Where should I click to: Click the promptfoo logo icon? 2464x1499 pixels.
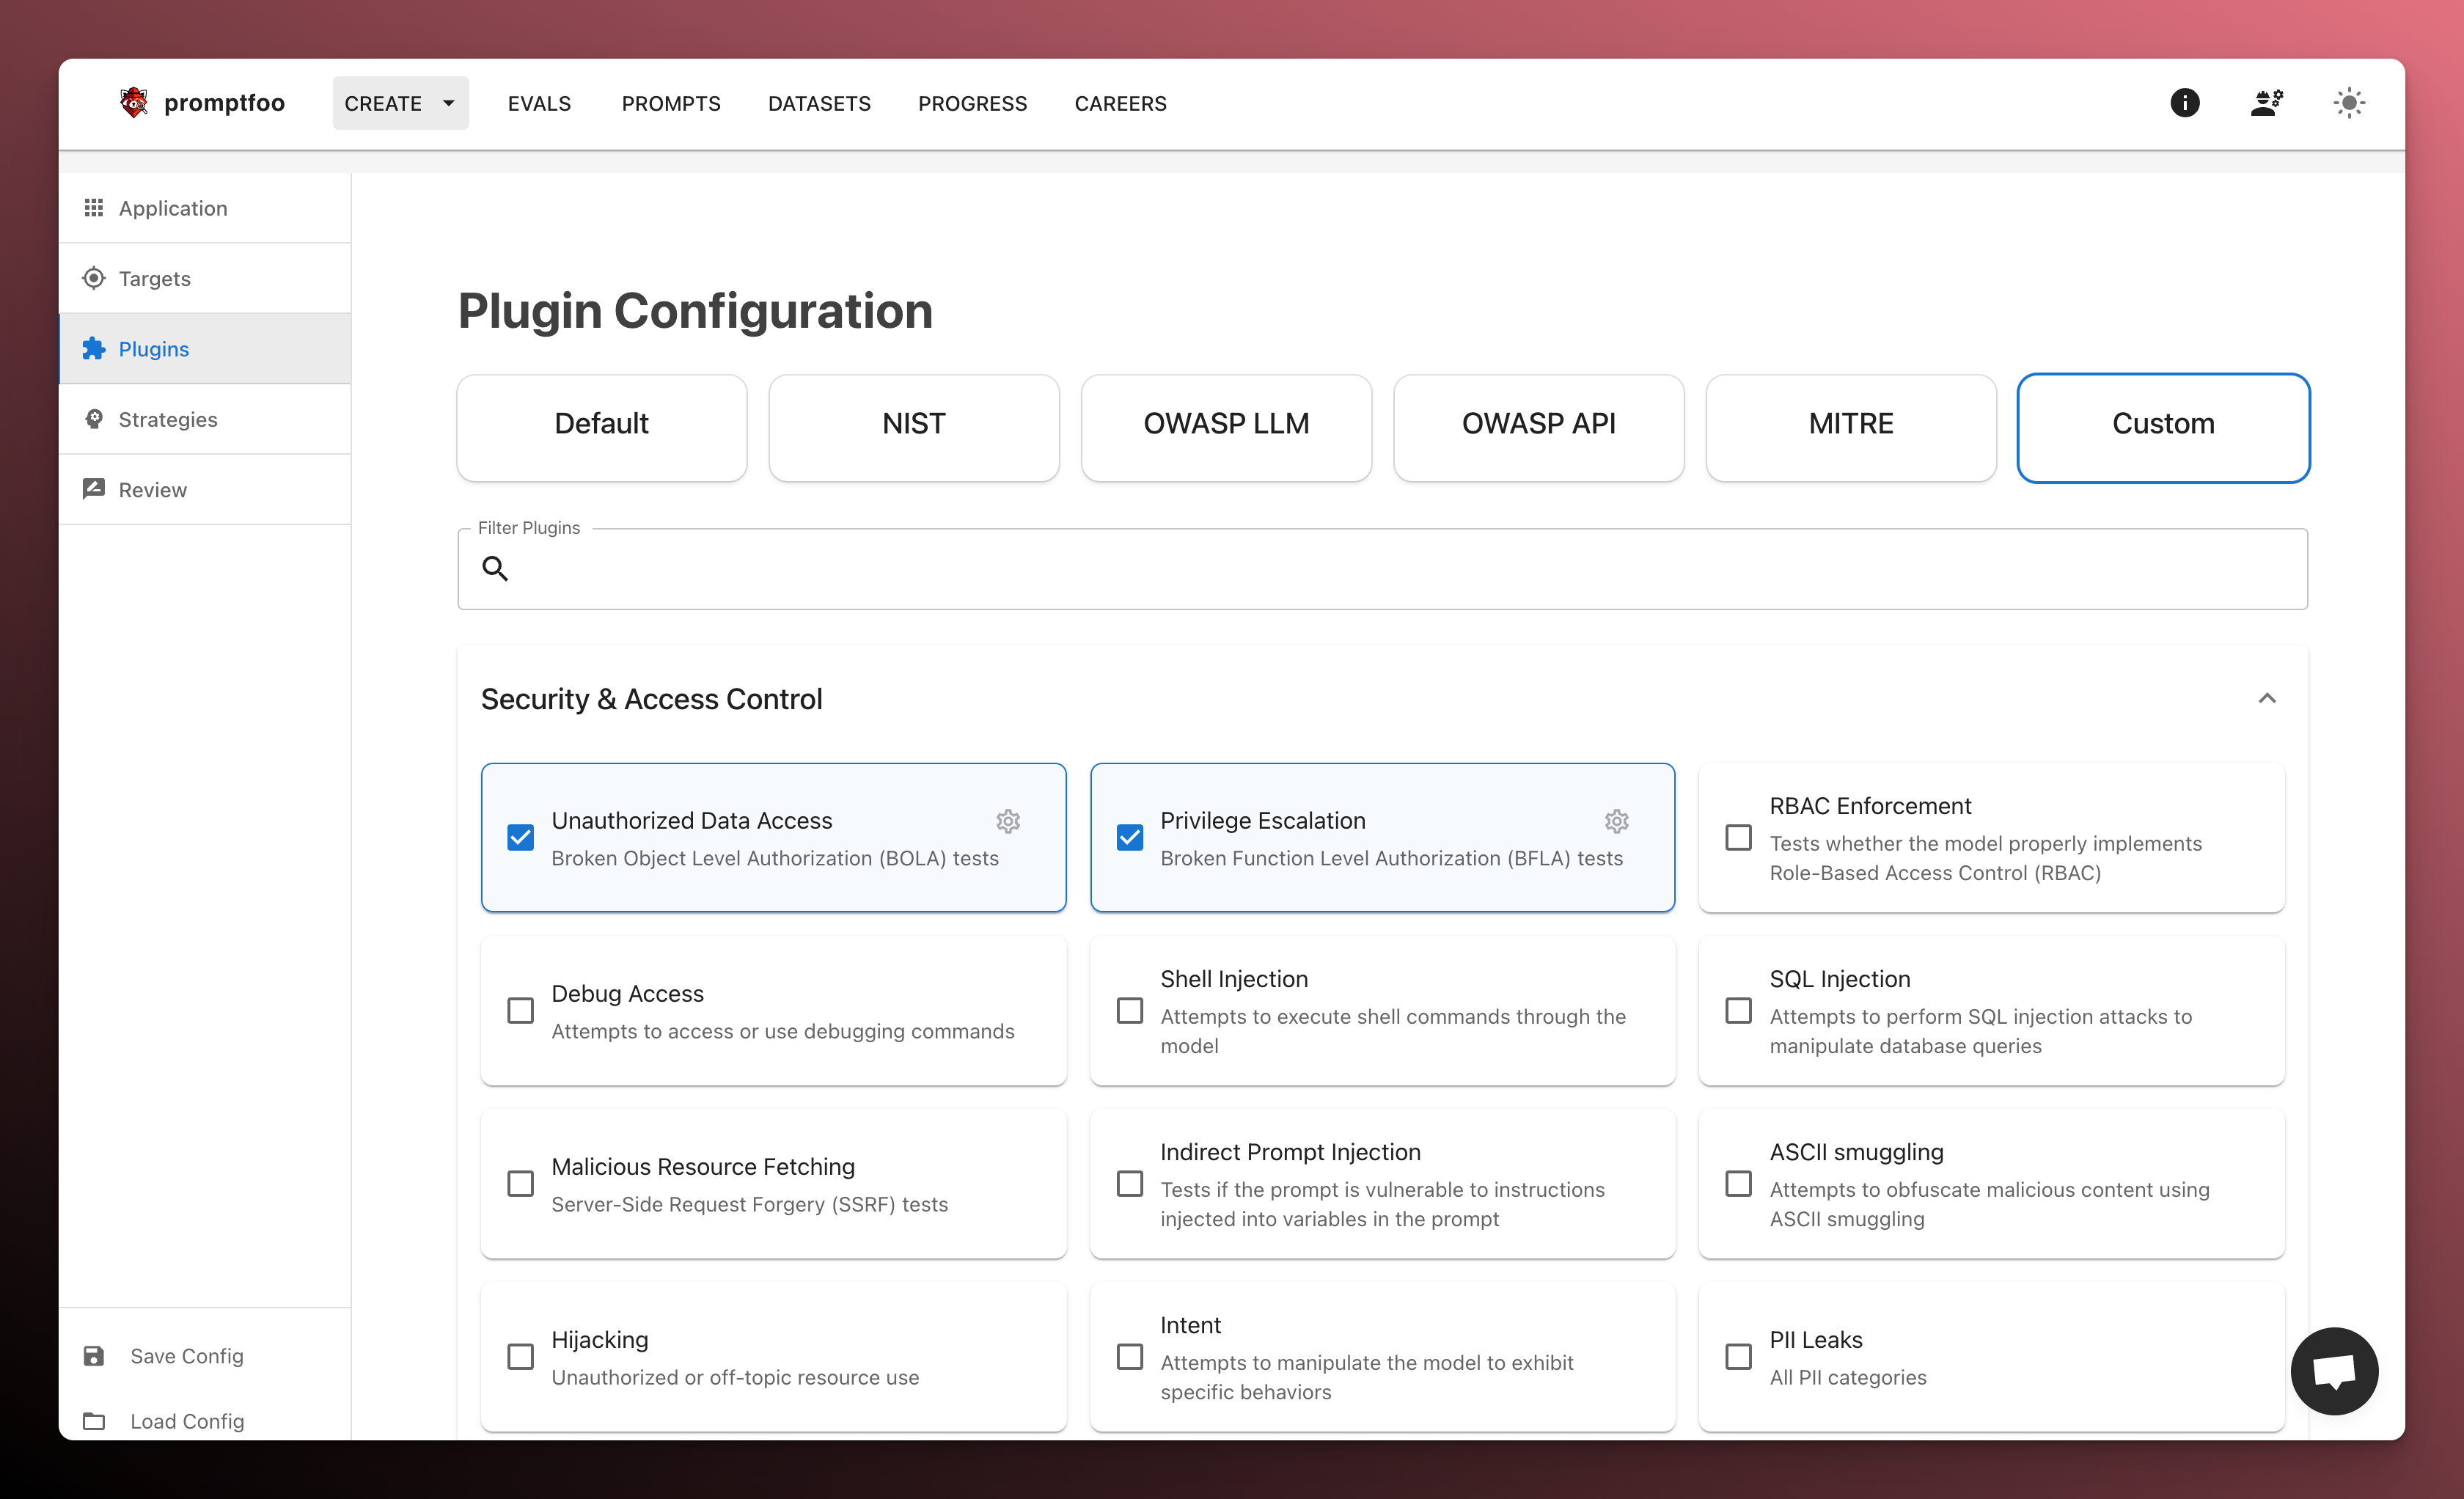133,103
